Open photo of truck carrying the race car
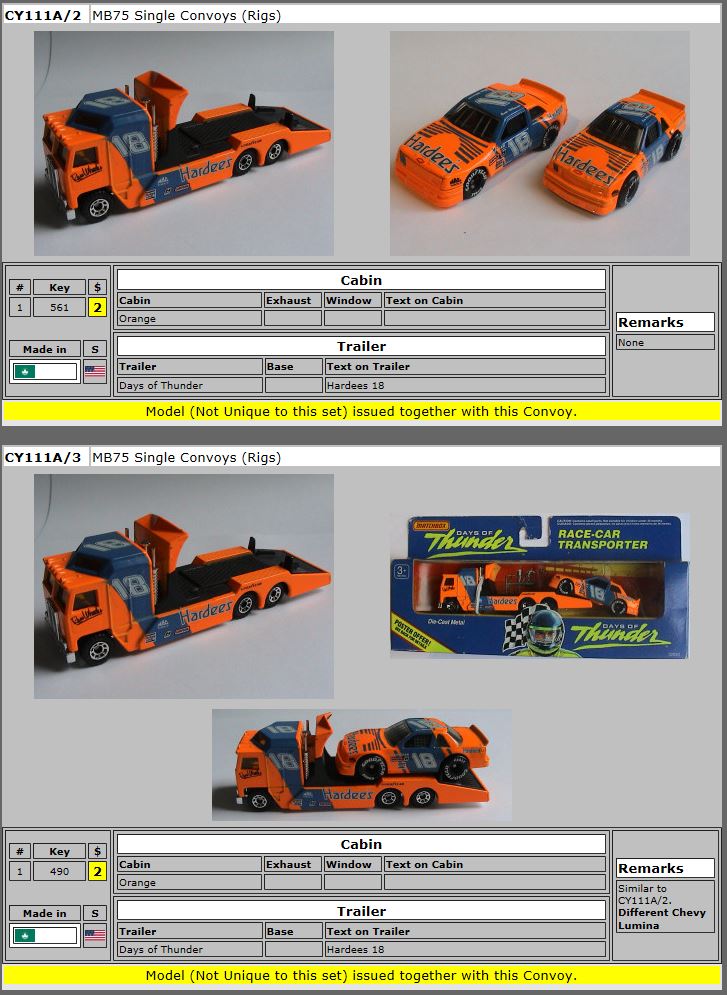 pyautogui.click(x=361, y=765)
